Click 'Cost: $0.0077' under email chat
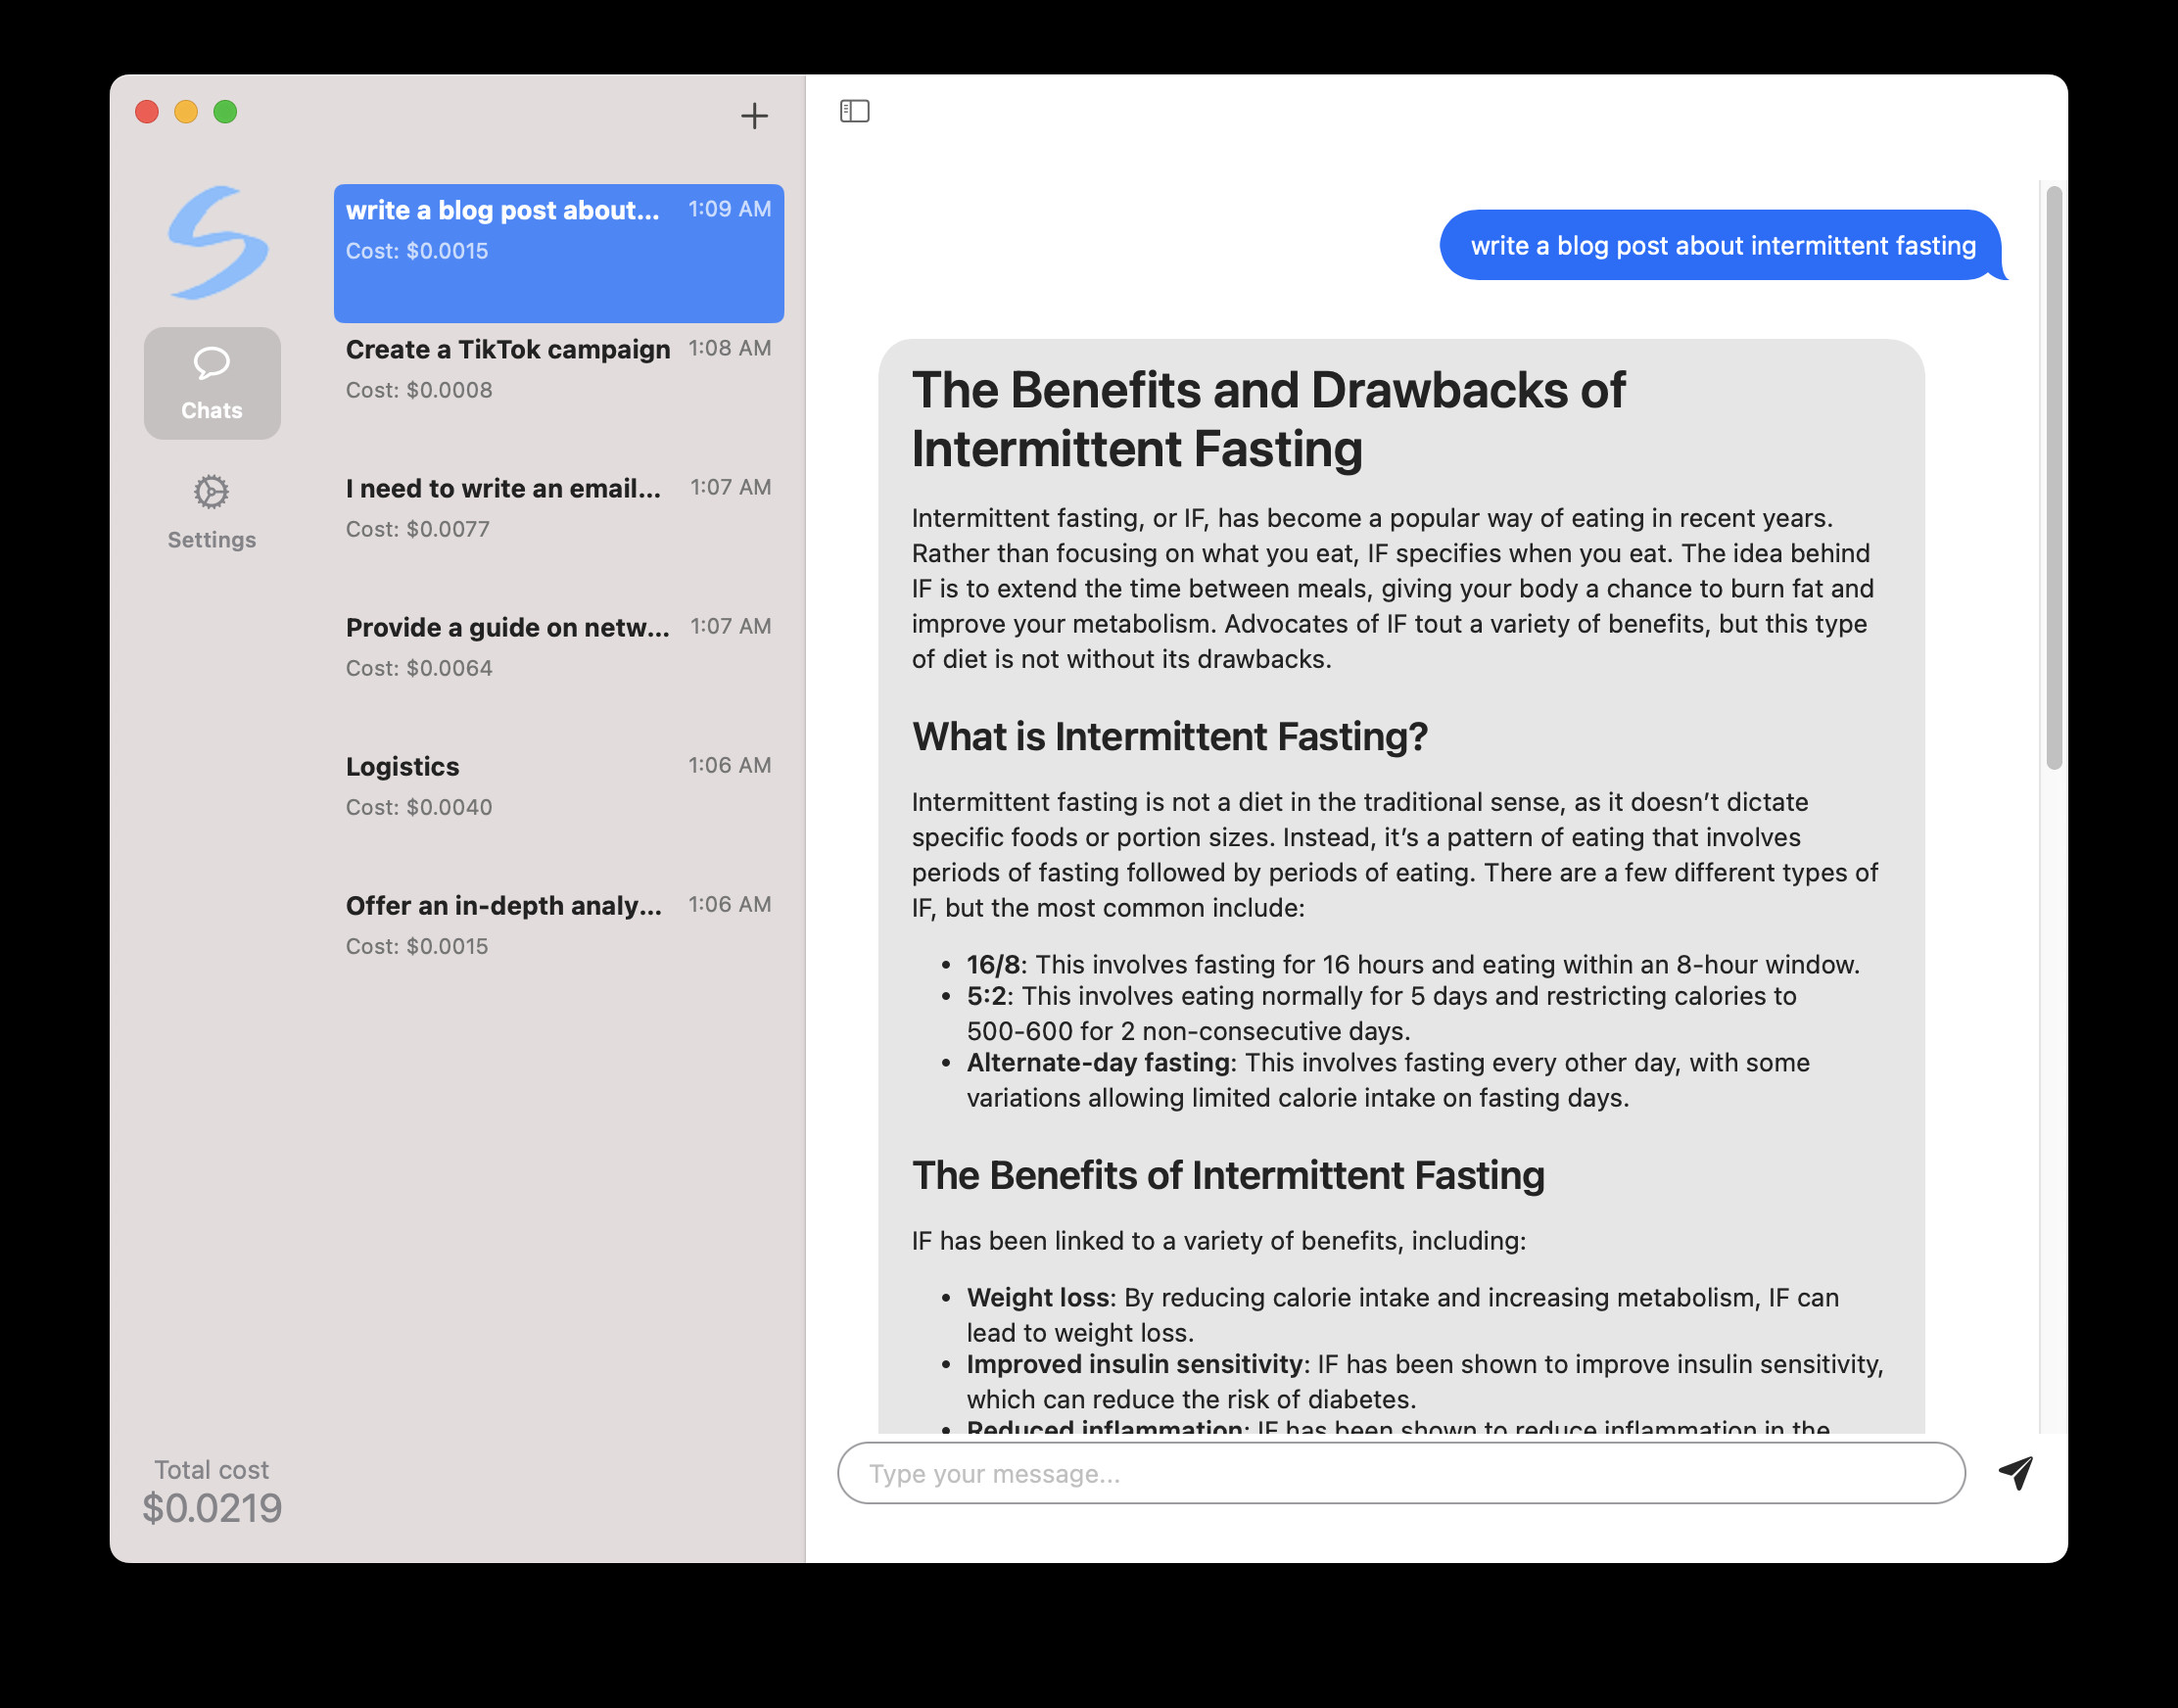The image size is (2178, 1708). [x=418, y=529]
